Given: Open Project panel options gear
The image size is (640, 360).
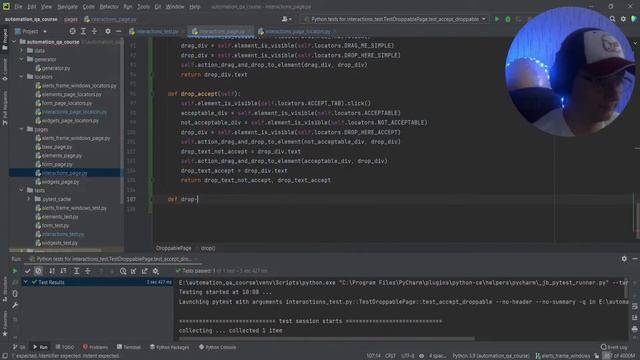Looking at the screenshot, I should (108, 31).
